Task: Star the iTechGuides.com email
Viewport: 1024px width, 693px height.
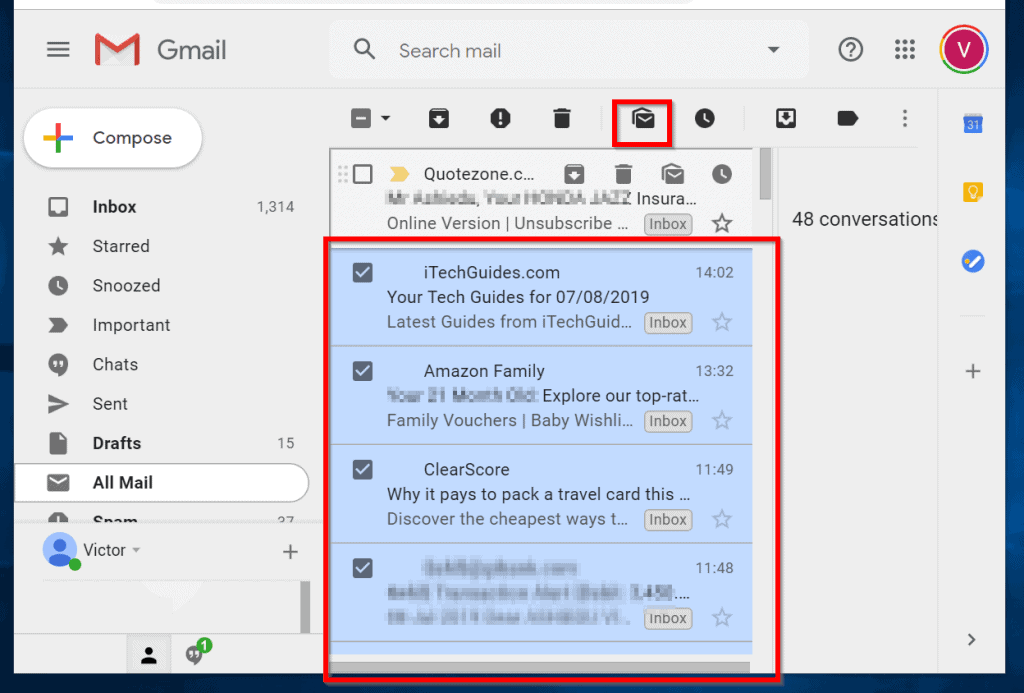Action: pos(722,322)
